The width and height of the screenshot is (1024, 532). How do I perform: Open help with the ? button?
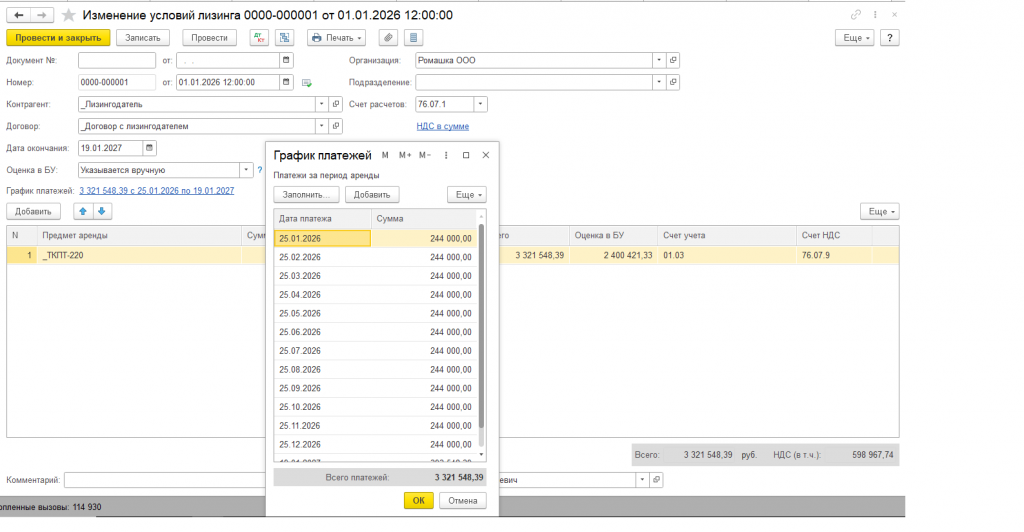(x=889, y=38)
